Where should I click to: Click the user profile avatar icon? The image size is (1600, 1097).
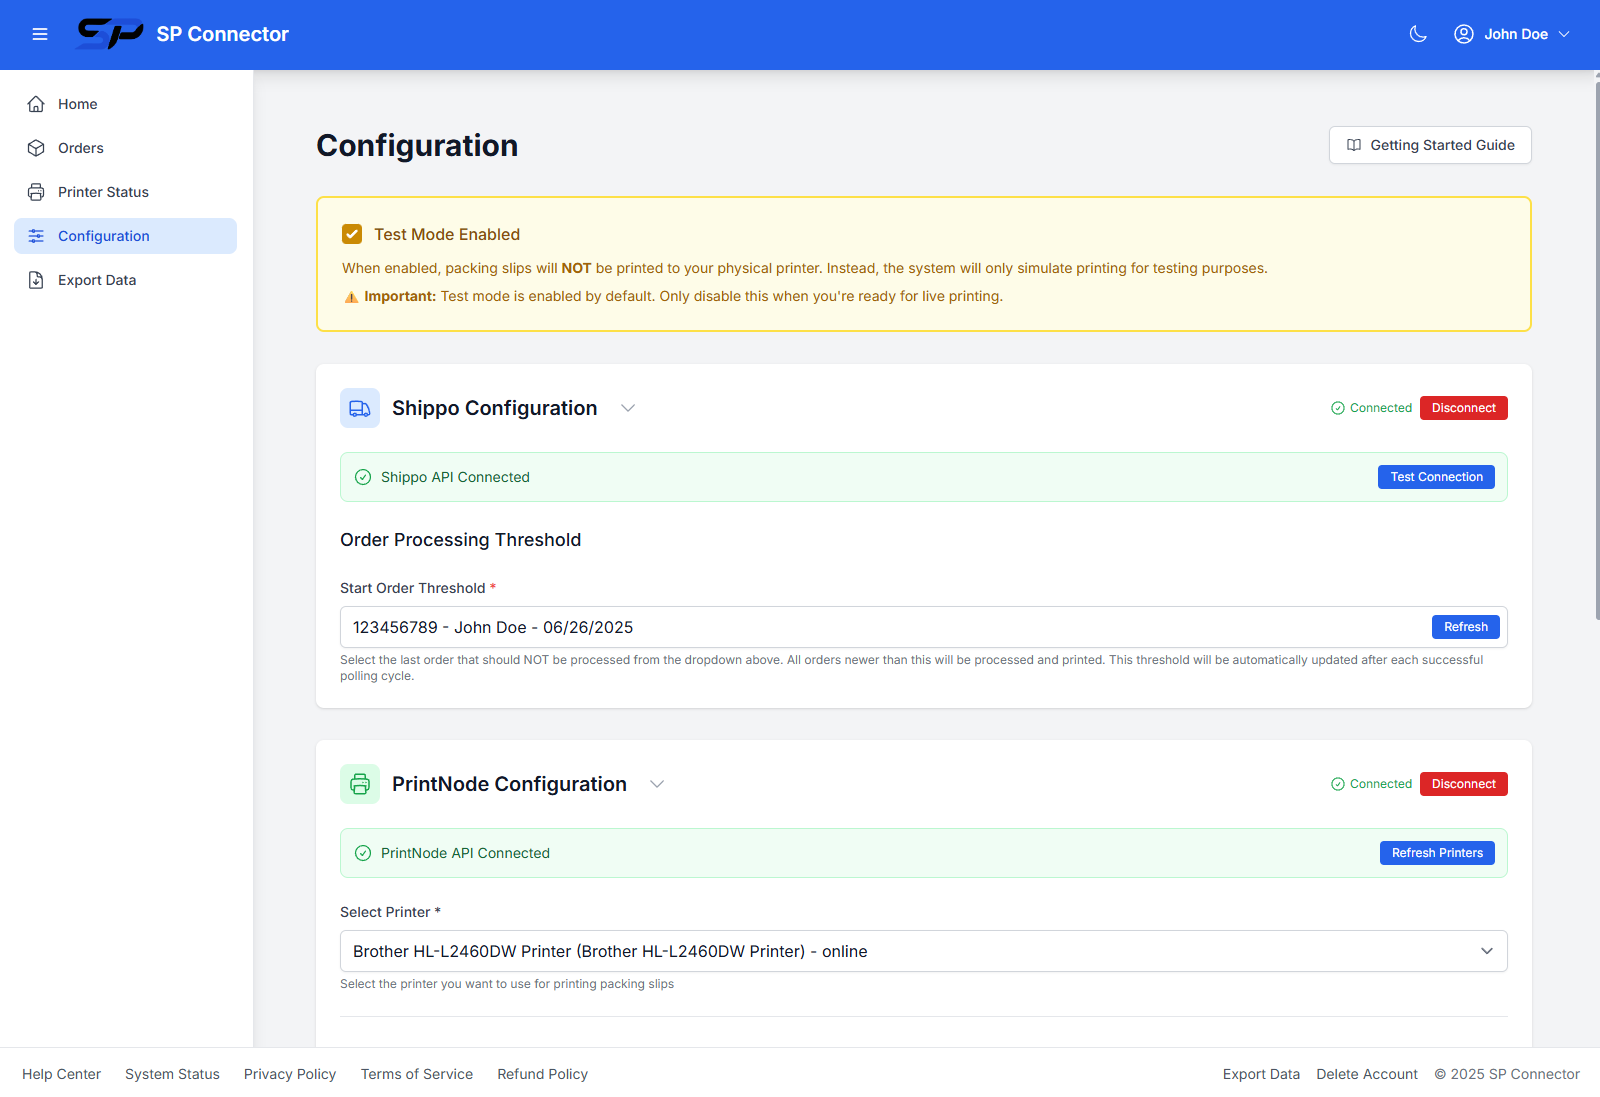tap(1463, 33)
